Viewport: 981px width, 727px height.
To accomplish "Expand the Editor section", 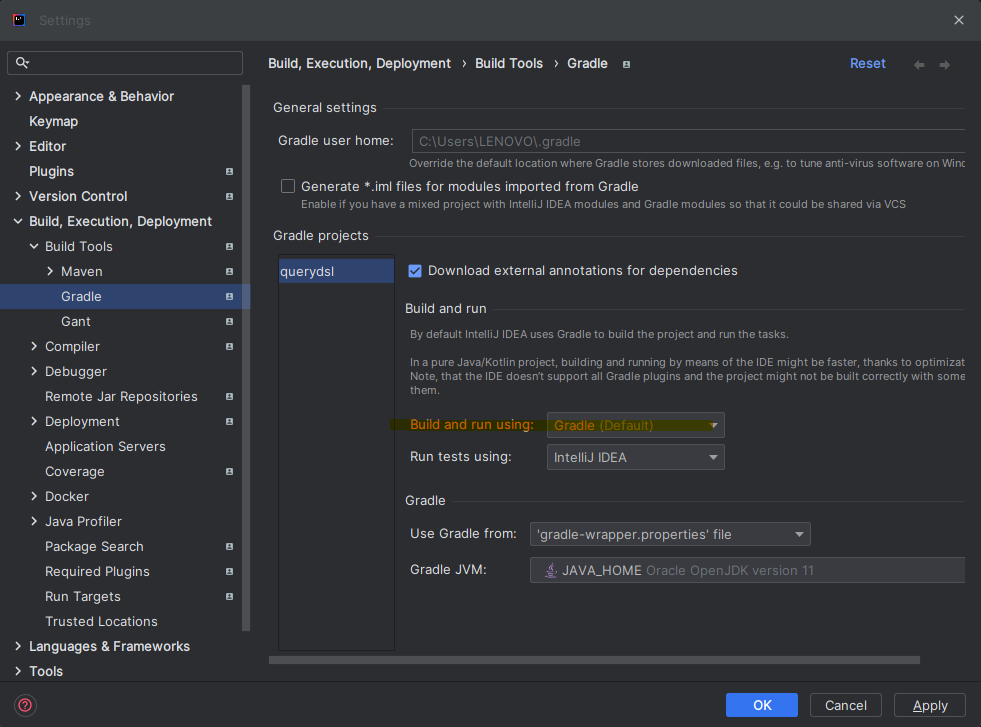I will pos(18,146).
